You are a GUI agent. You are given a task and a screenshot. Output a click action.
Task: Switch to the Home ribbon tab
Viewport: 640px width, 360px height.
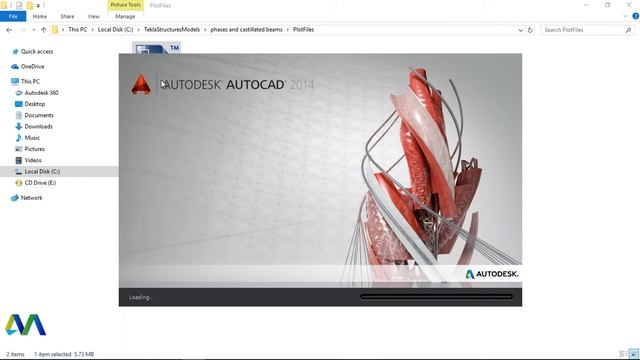point(40,16)
